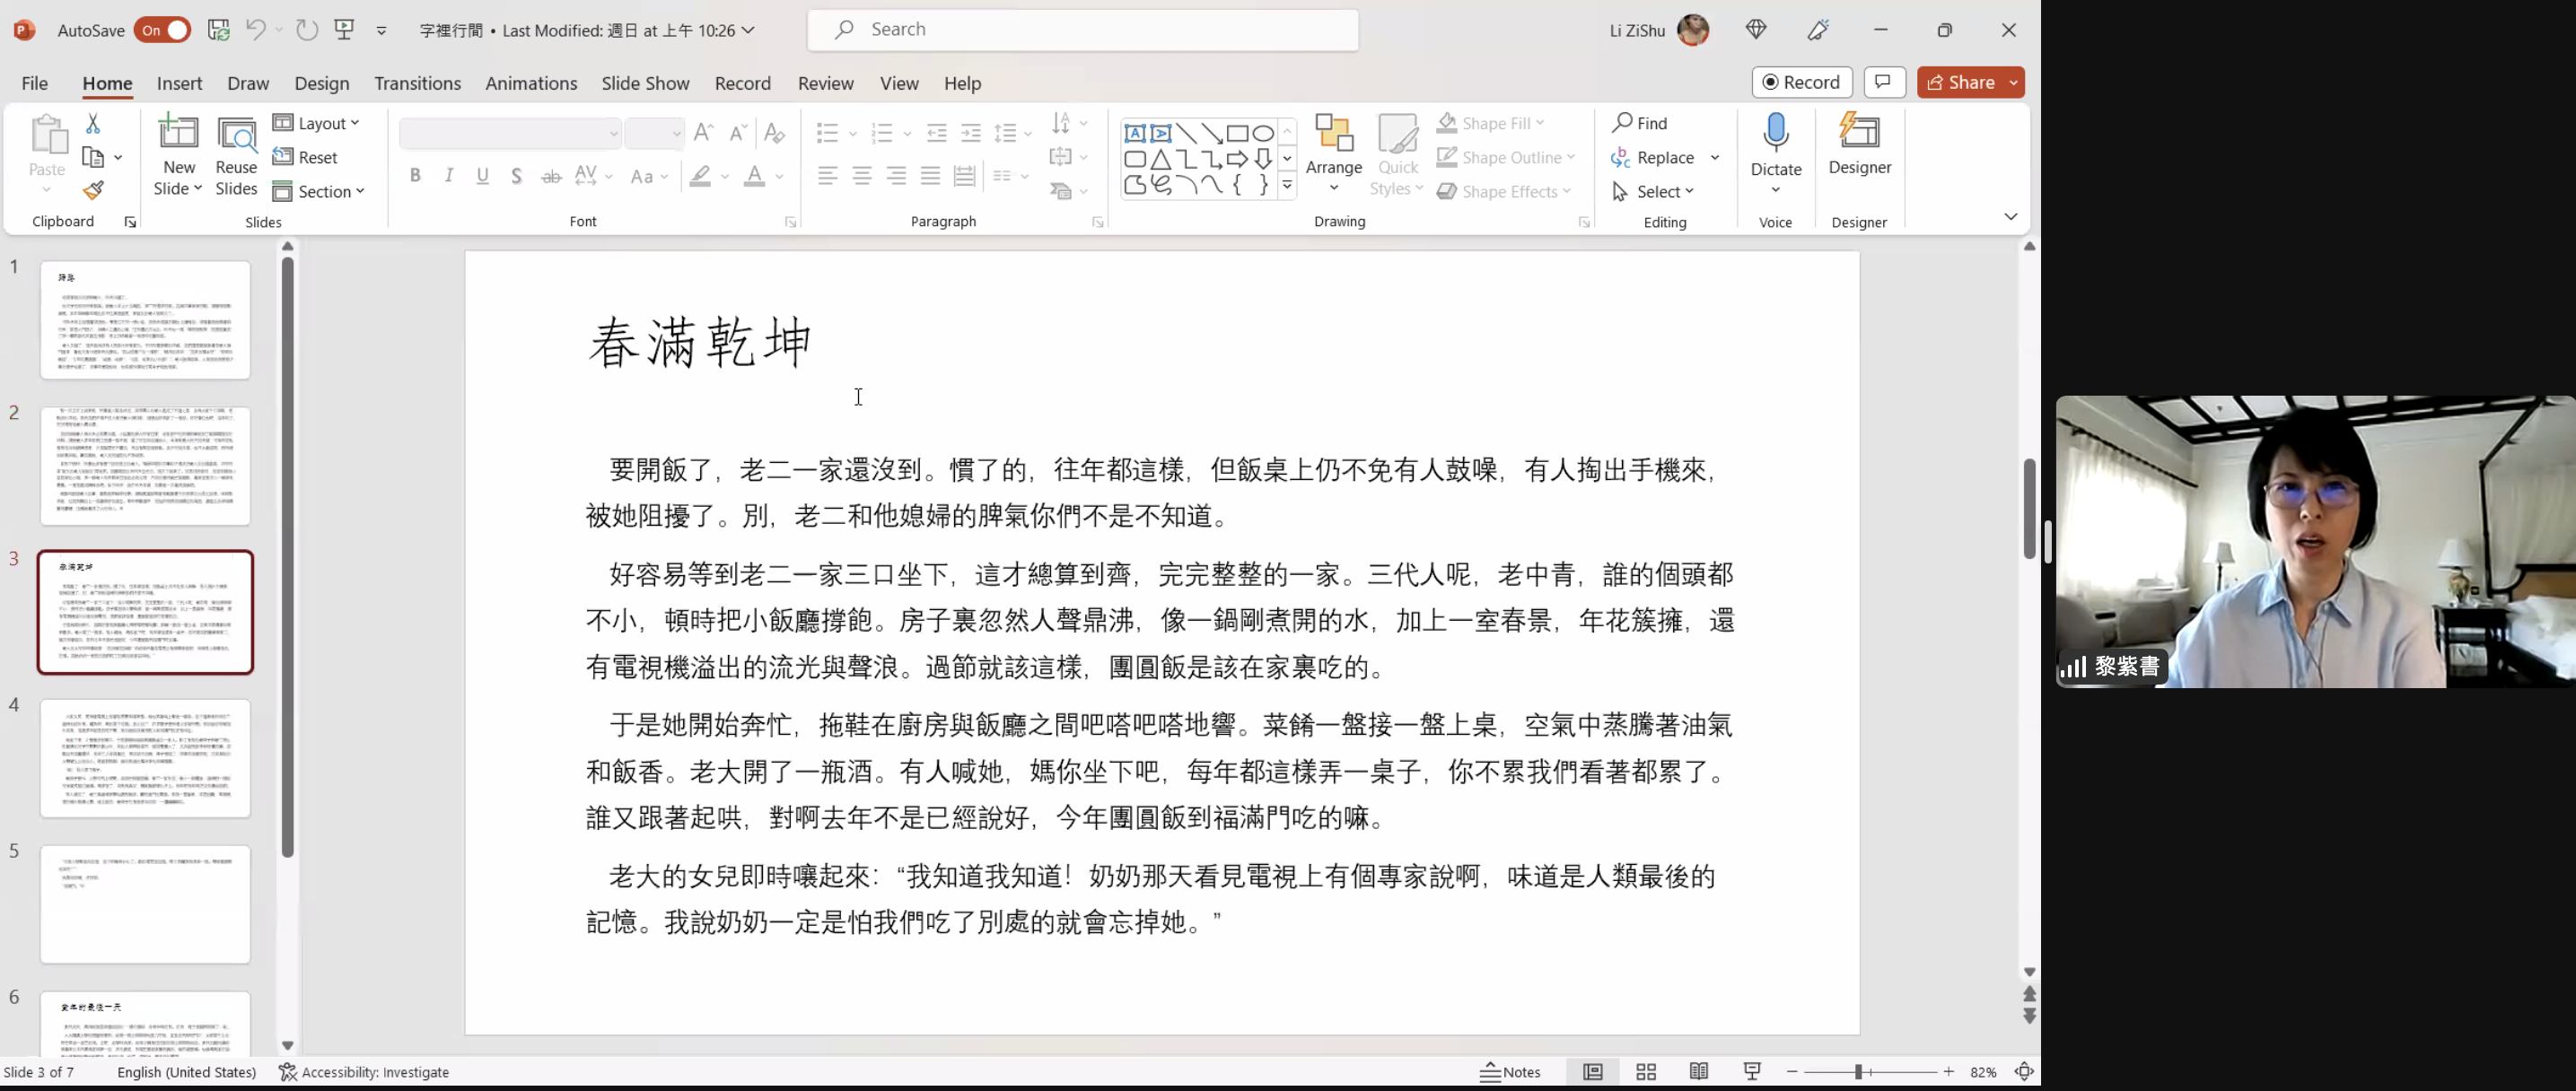Click the Format Painter brush icon
2576x1091 pixels.
point(93,190)
